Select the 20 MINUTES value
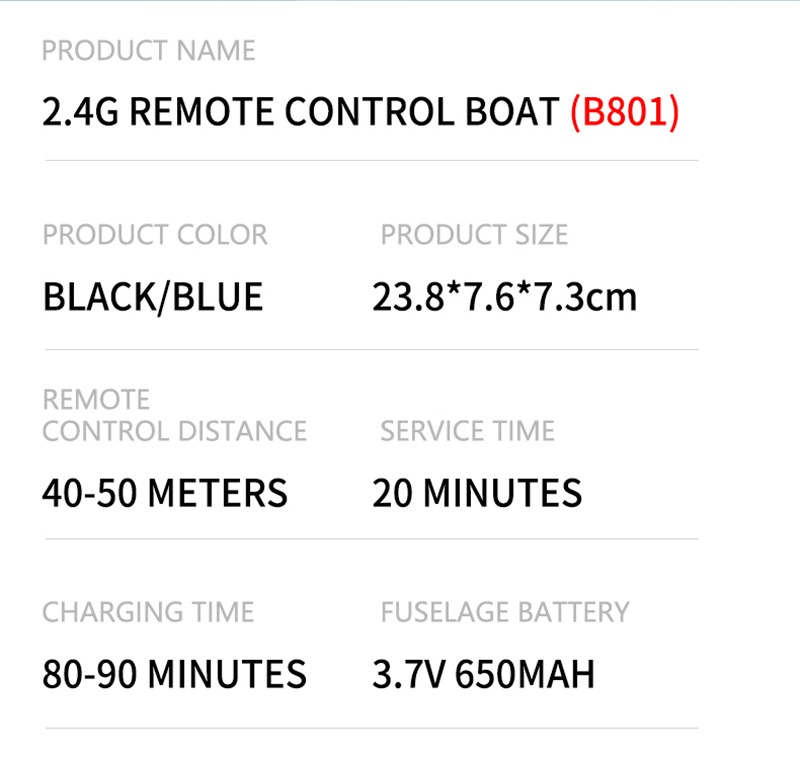This screenshot has height=760, width=800. point(477,492)
